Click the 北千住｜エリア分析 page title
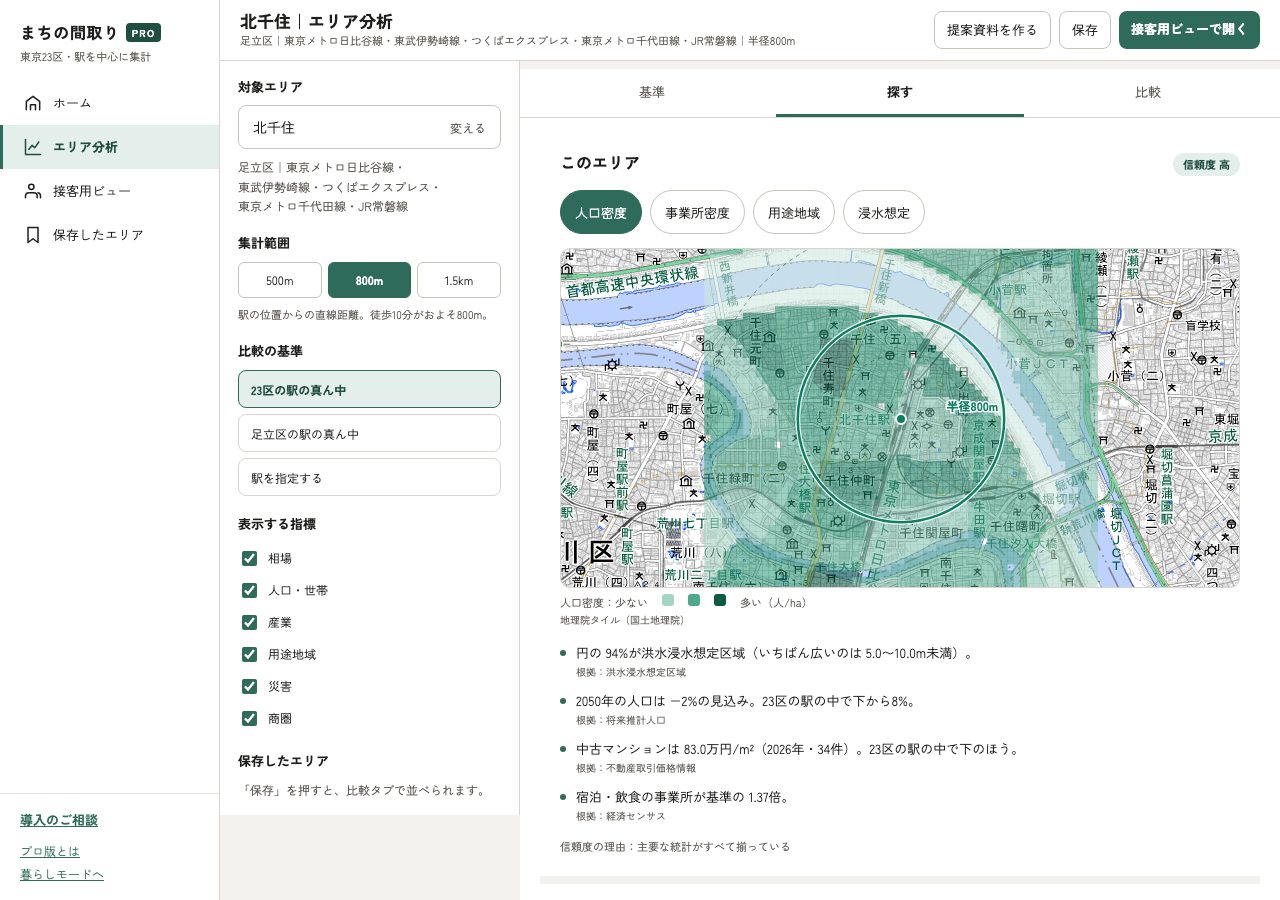This screenshot has height=900, width=1280. pyautogui.click(x=316, y=21)
